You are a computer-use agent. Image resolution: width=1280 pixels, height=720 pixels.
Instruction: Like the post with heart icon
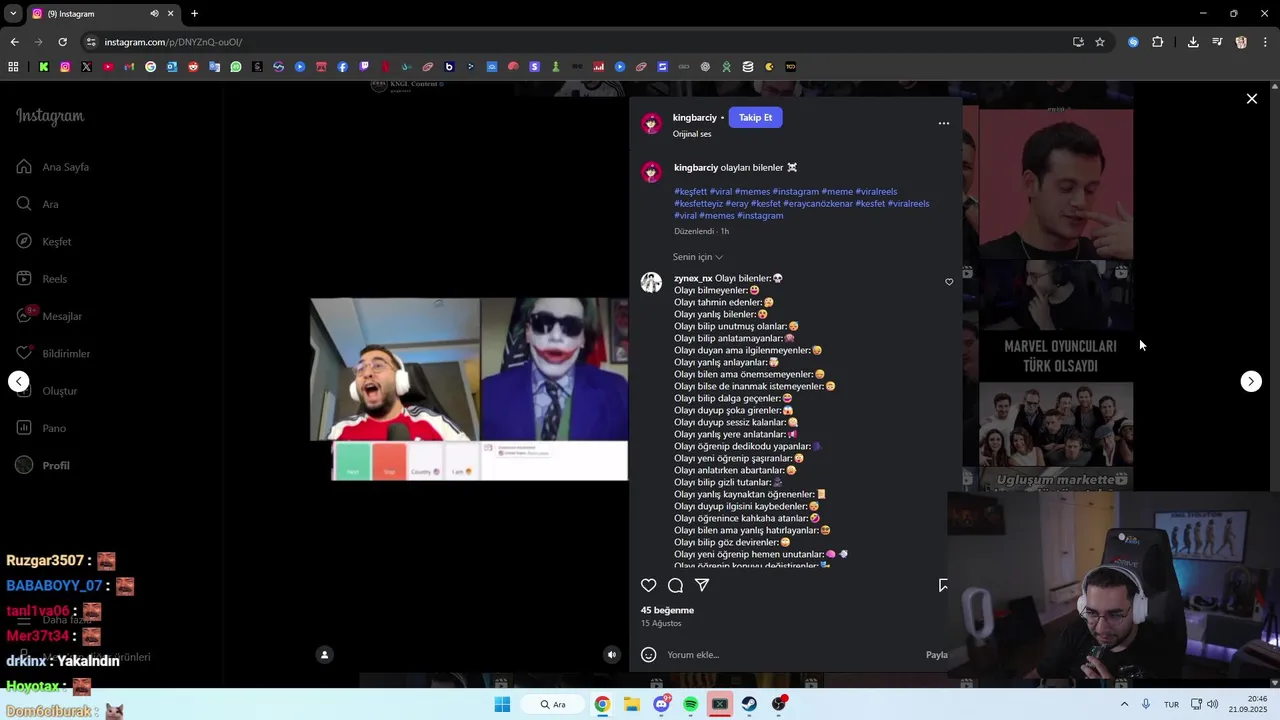[648, 586]
